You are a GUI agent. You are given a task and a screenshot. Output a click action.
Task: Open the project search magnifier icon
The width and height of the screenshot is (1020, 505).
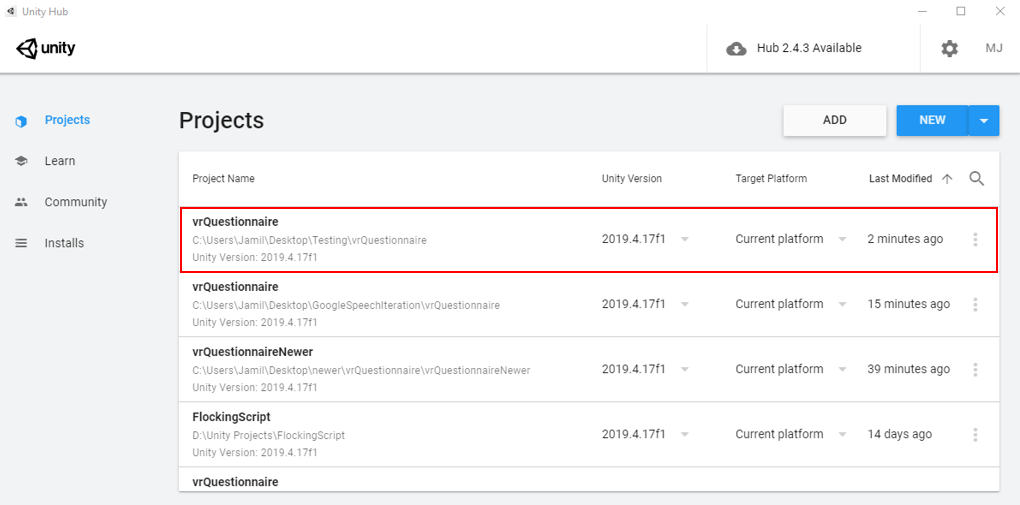coord(976,178)
